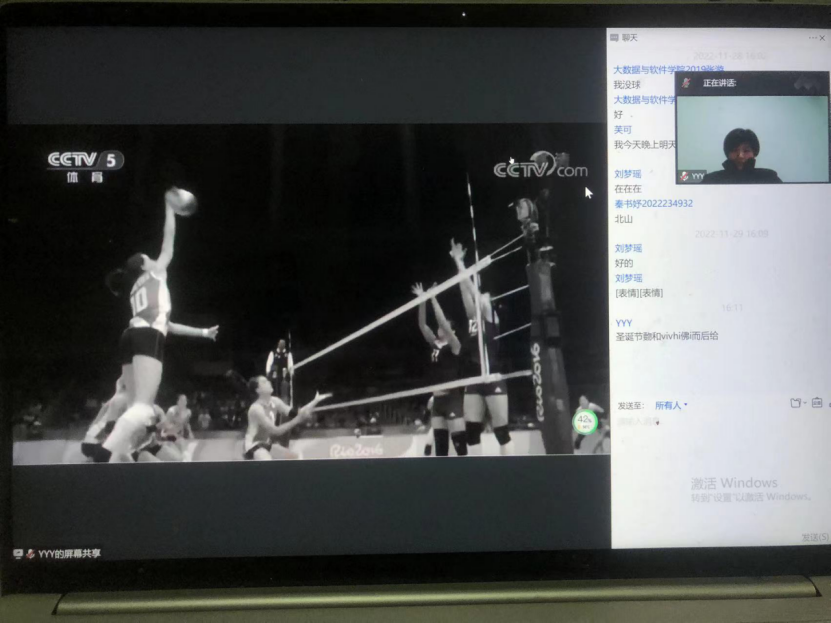Click the YYY sender name in chat

(623, 323)
